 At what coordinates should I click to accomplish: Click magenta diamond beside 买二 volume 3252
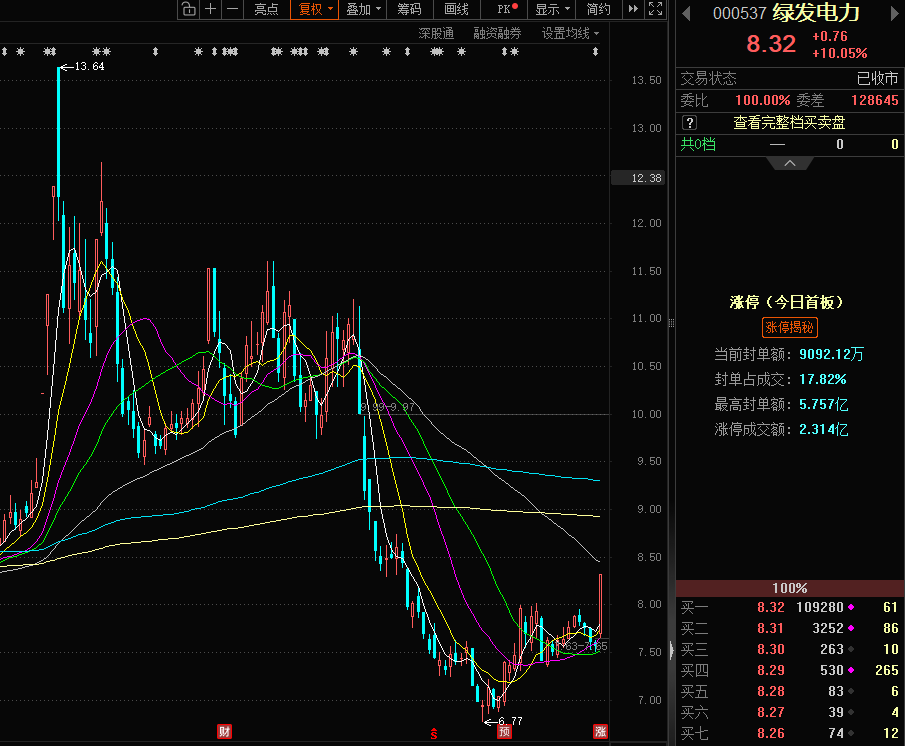(x=851, y=628)
